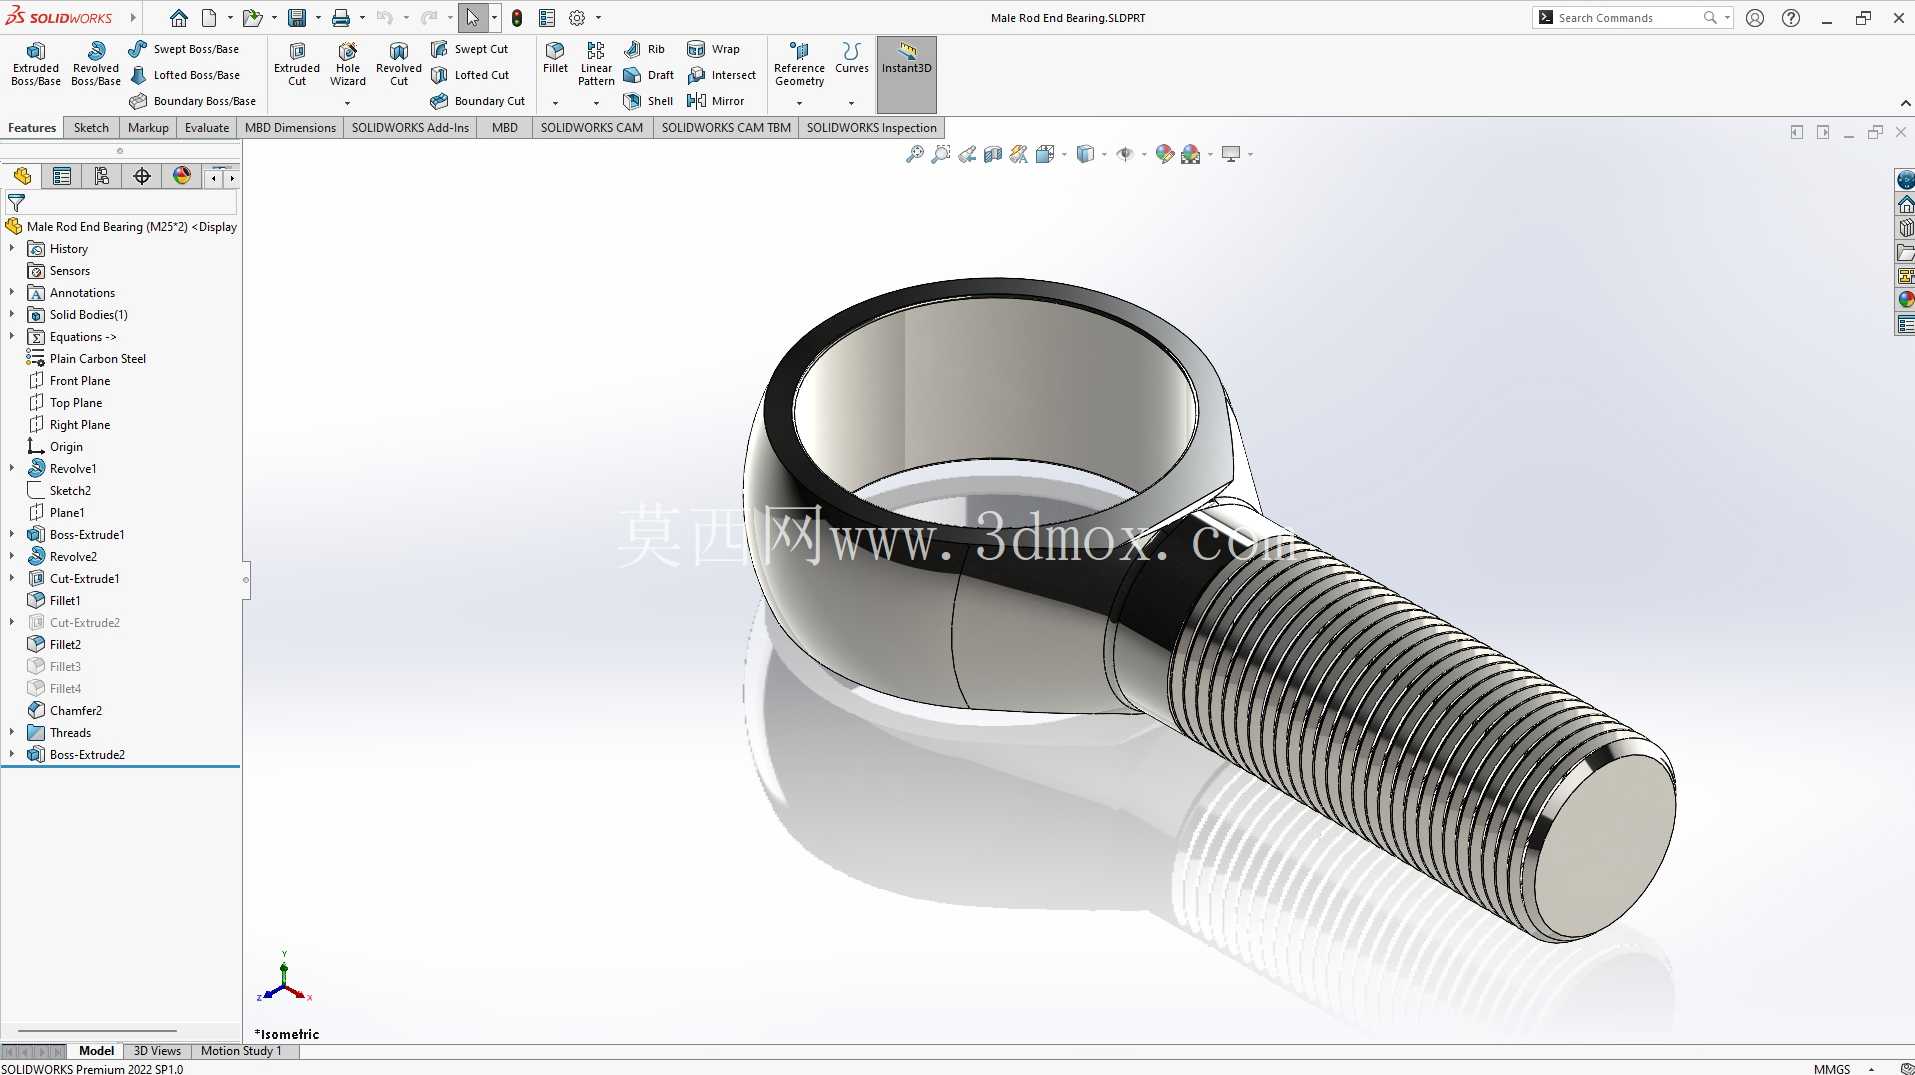
Task: Open the Options gear icon
Action: (x=577, y=18)
